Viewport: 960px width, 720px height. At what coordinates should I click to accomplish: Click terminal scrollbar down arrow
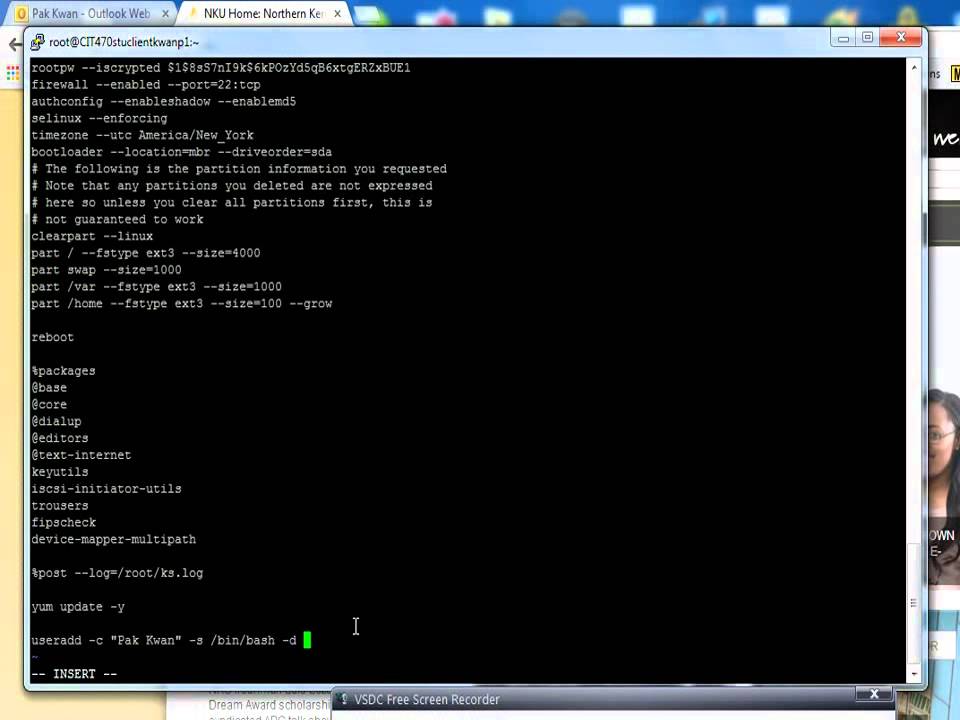click(x=914, y=674)
